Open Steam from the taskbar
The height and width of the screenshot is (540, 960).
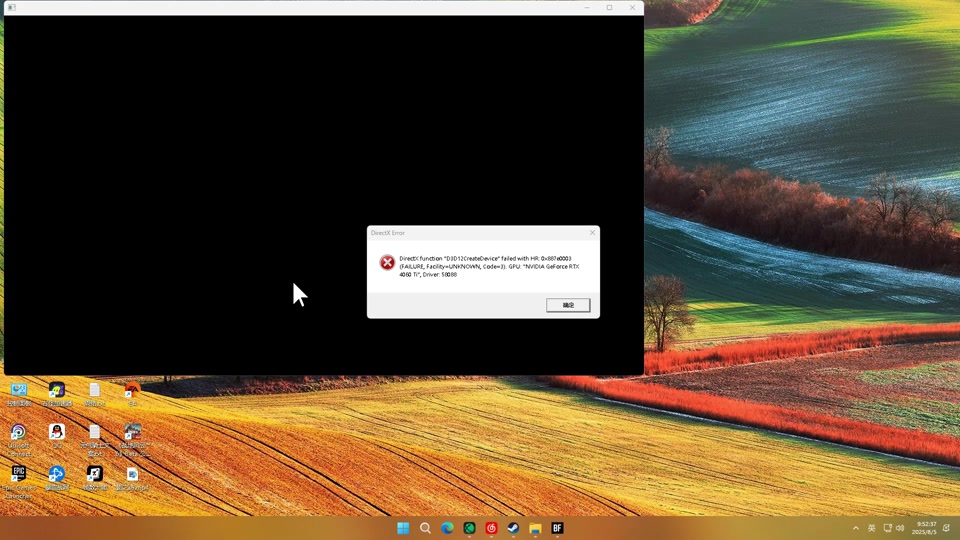coord(513,528)
